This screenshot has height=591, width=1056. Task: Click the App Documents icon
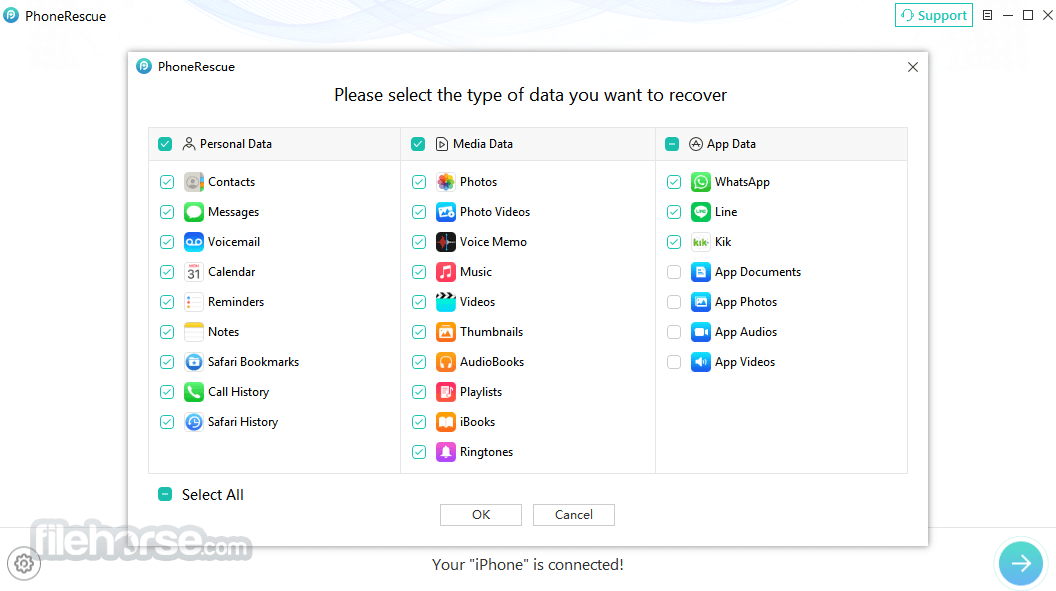701,272
